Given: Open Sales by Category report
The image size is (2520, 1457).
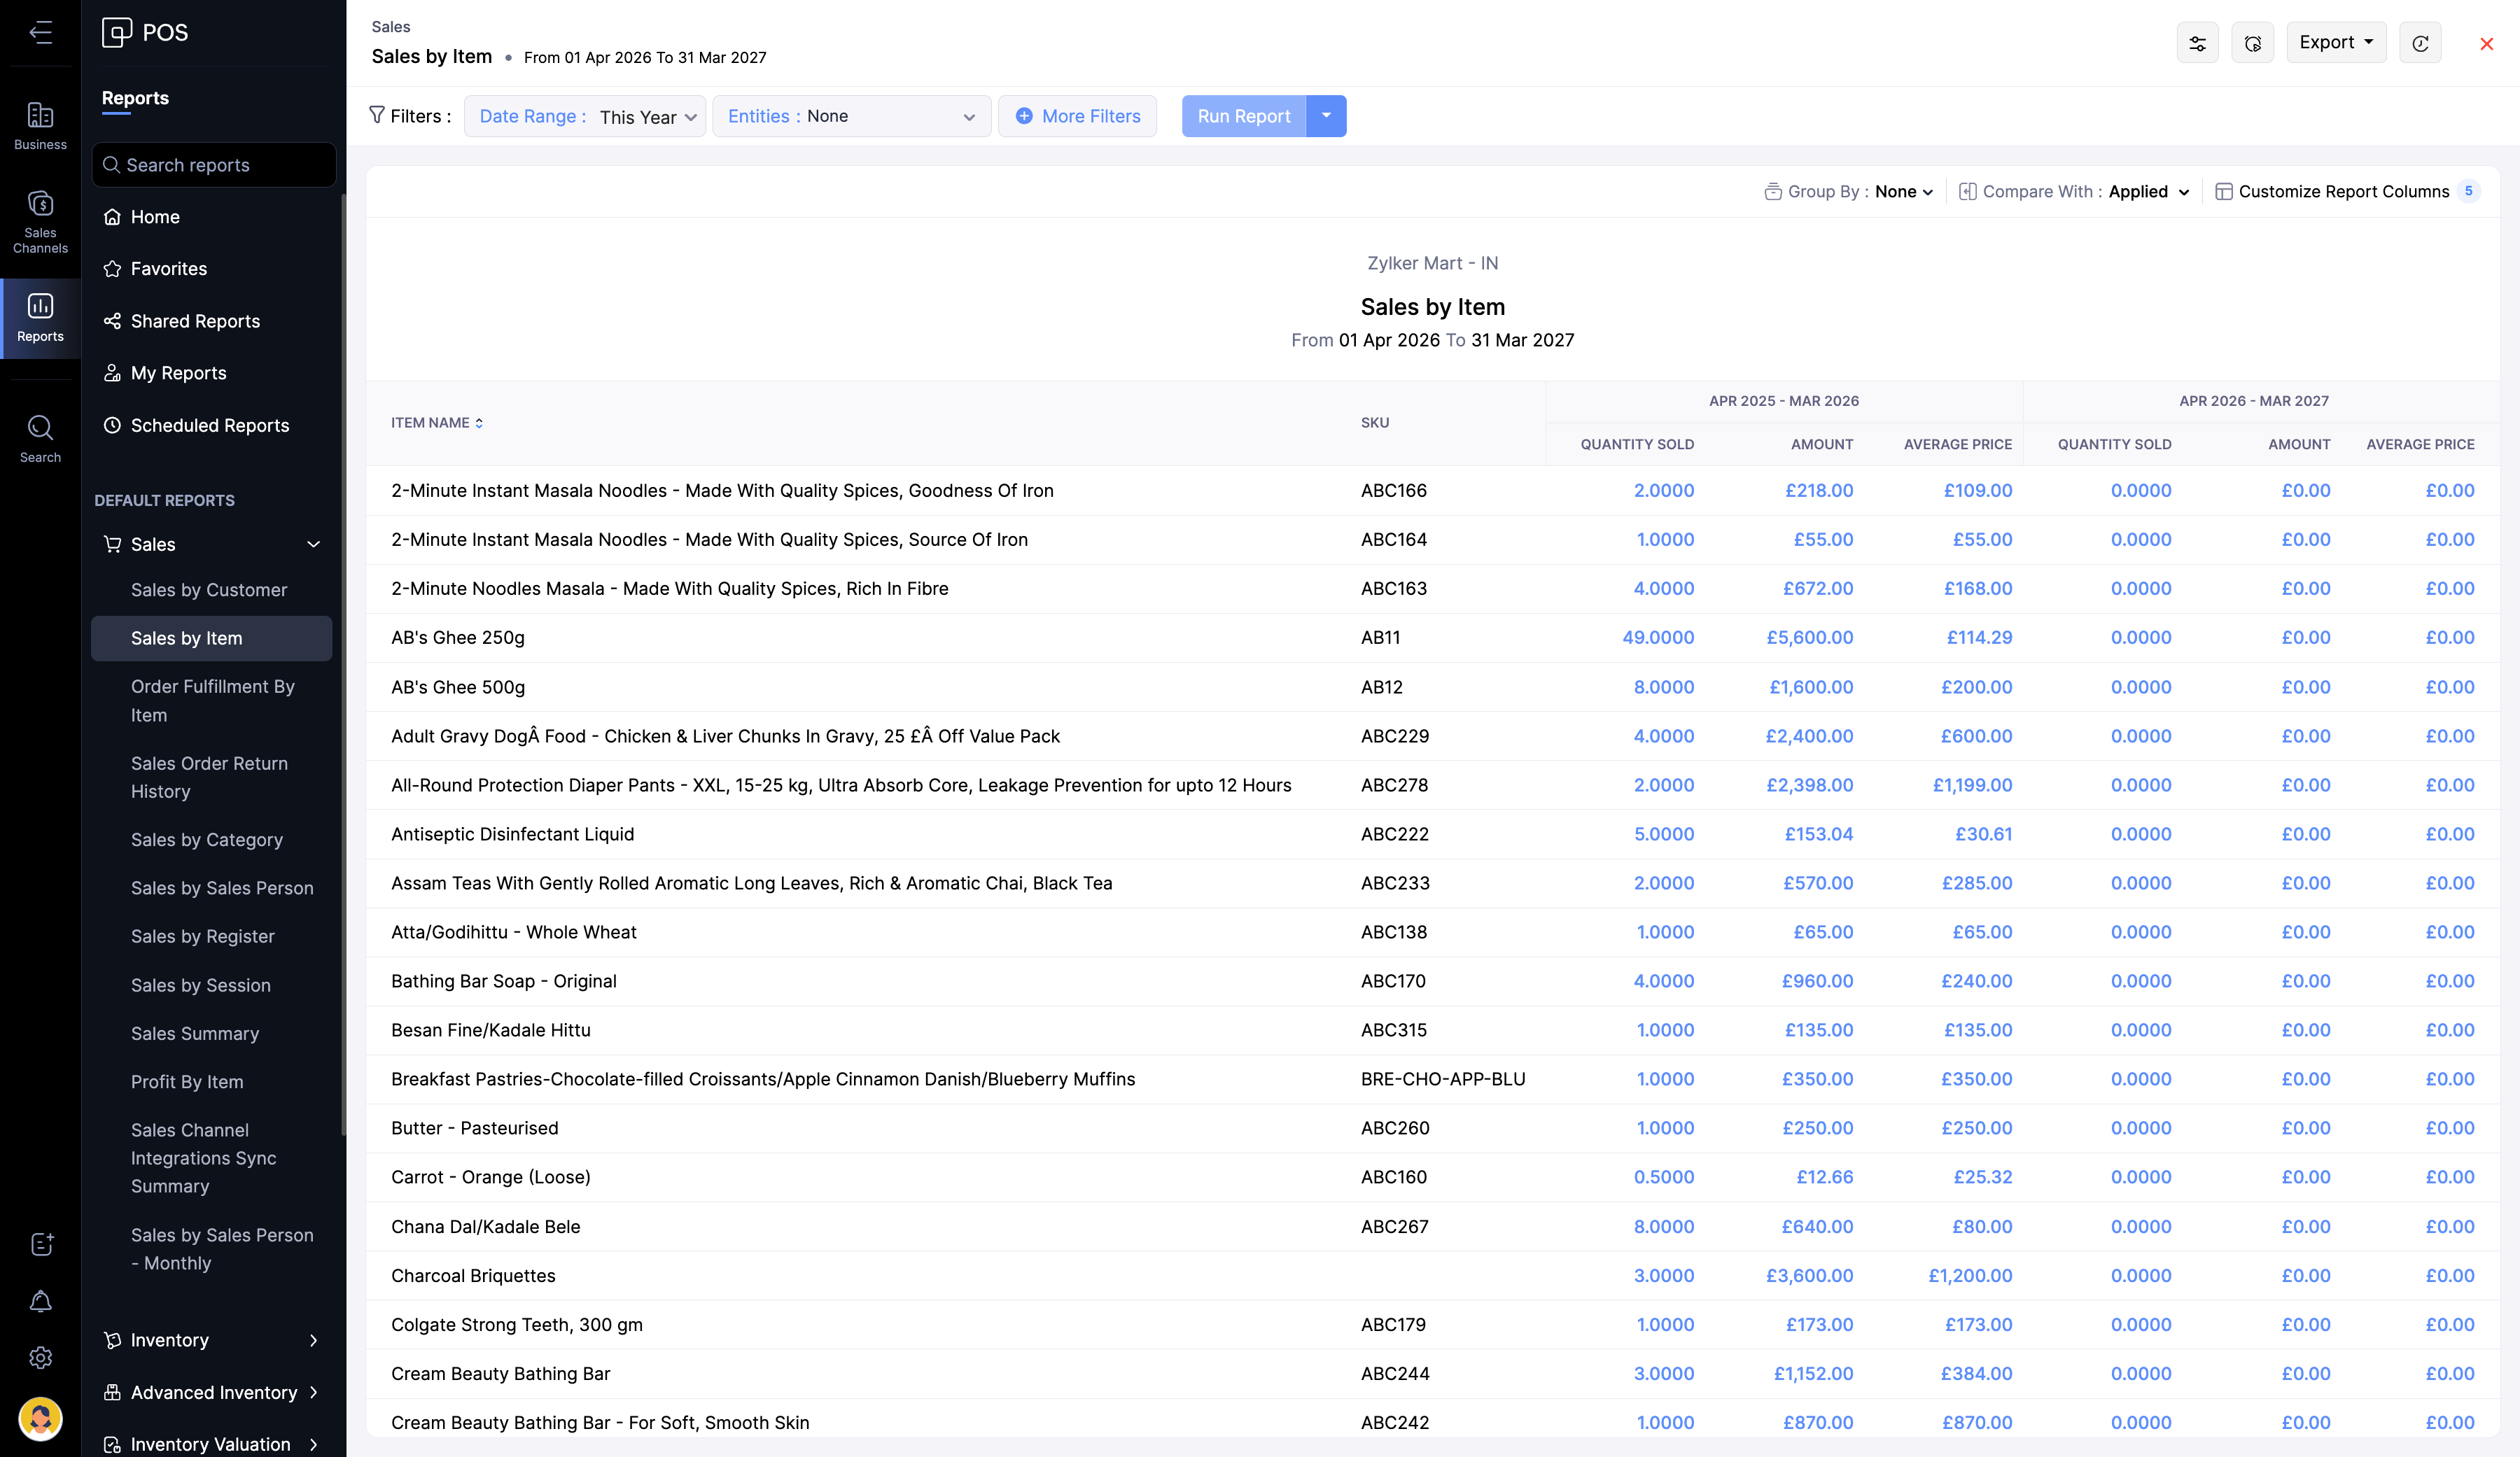Looking at the screenshot, I should coord(207,840).
